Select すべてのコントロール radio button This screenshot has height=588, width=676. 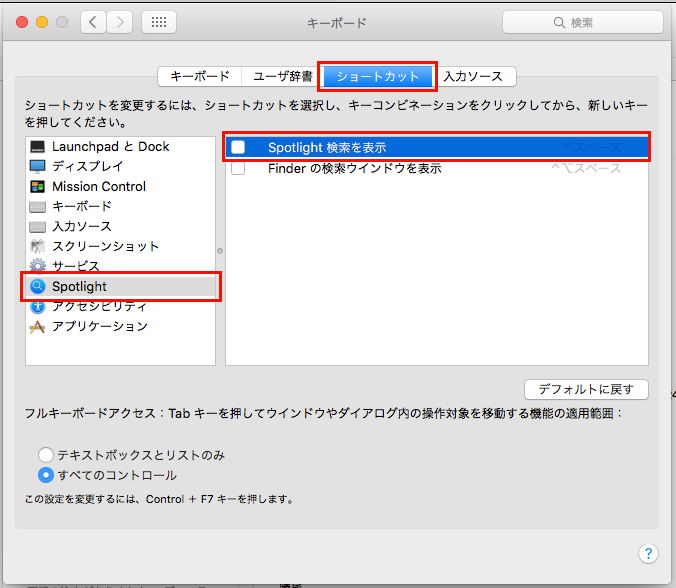click(46, 475)
